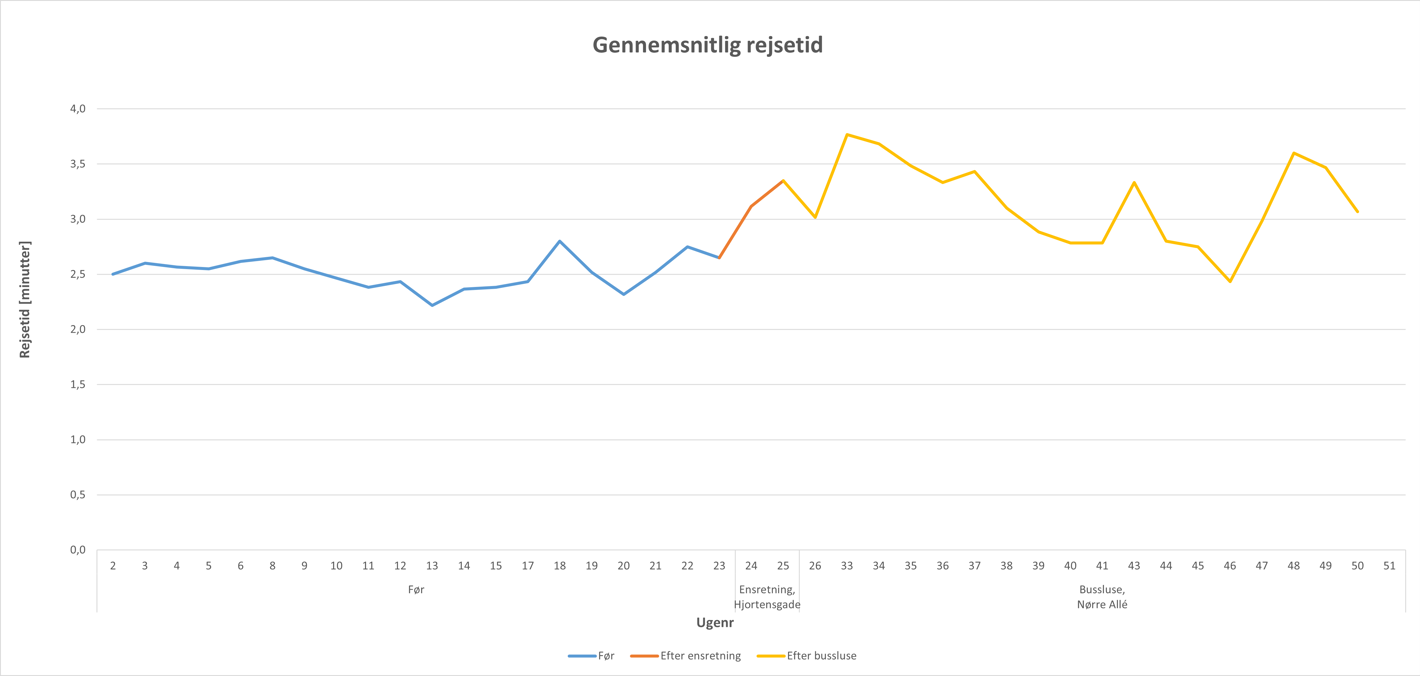
Task: Select the chart title "Gennemsnitlig rejsetid"
Action: point(707,45)
